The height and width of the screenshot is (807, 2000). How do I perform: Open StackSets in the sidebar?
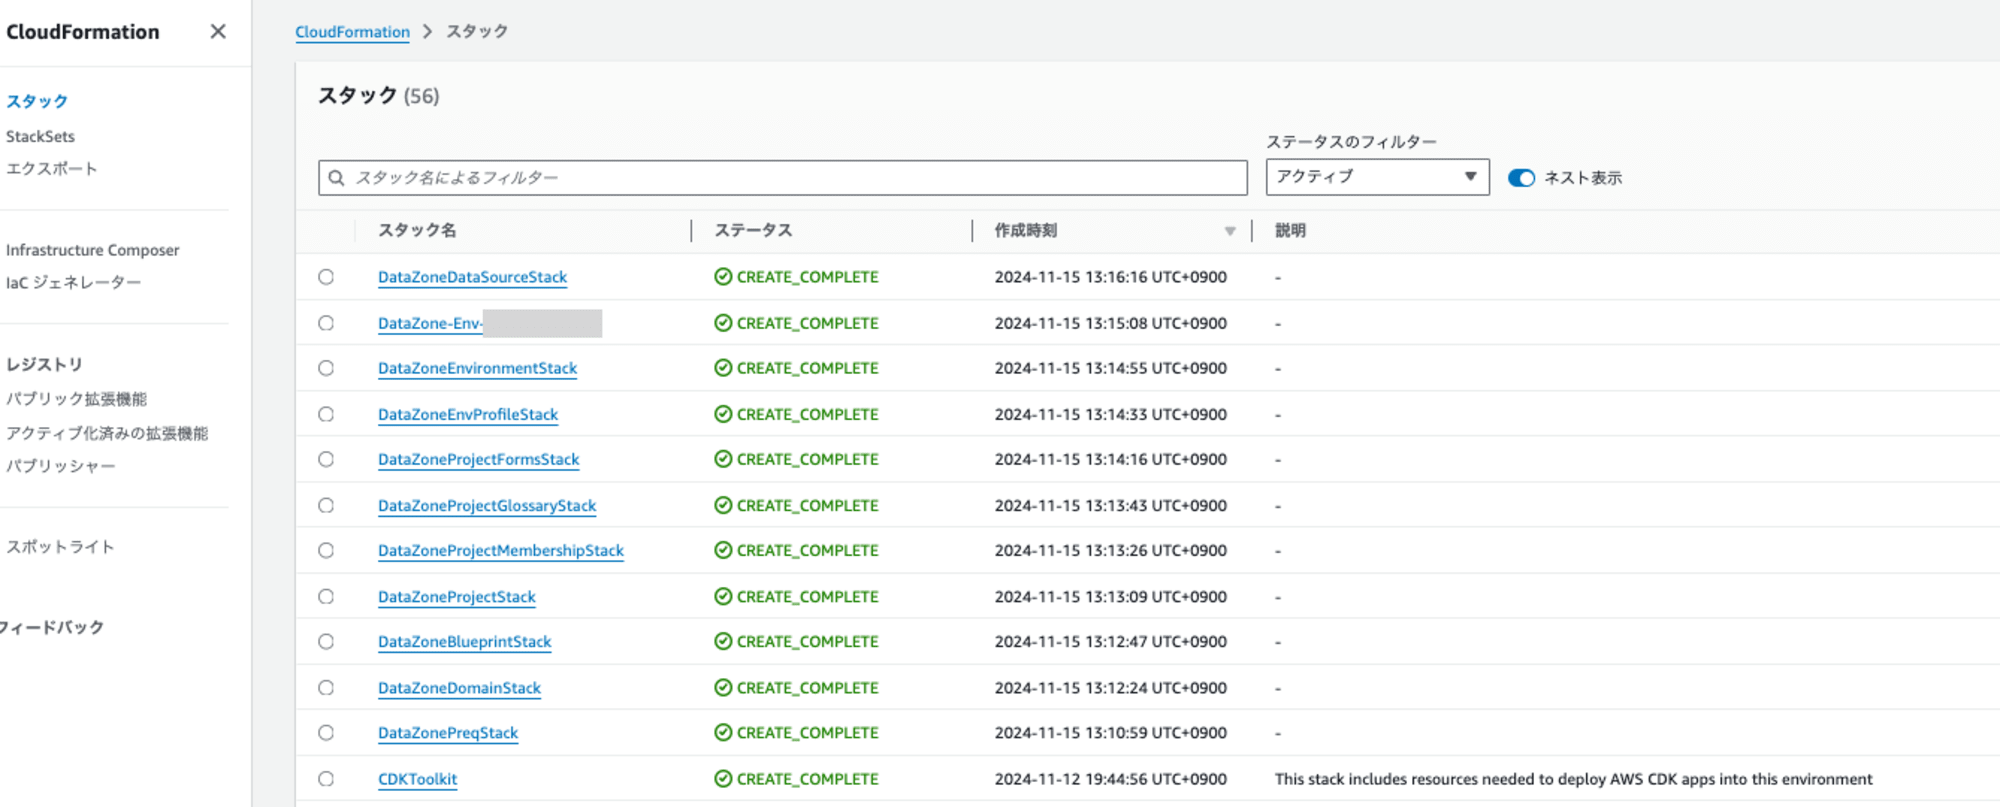(x=40, y=136)
